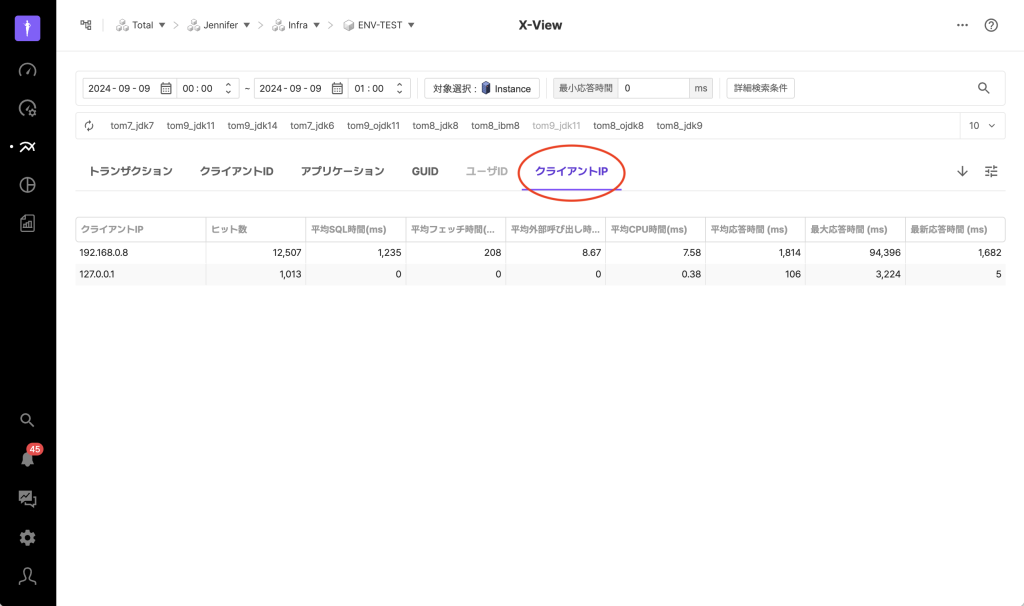This screenshot has height=606, width=1024.
Task: Click the help question mark icon
Action: [x=991, y=25]
